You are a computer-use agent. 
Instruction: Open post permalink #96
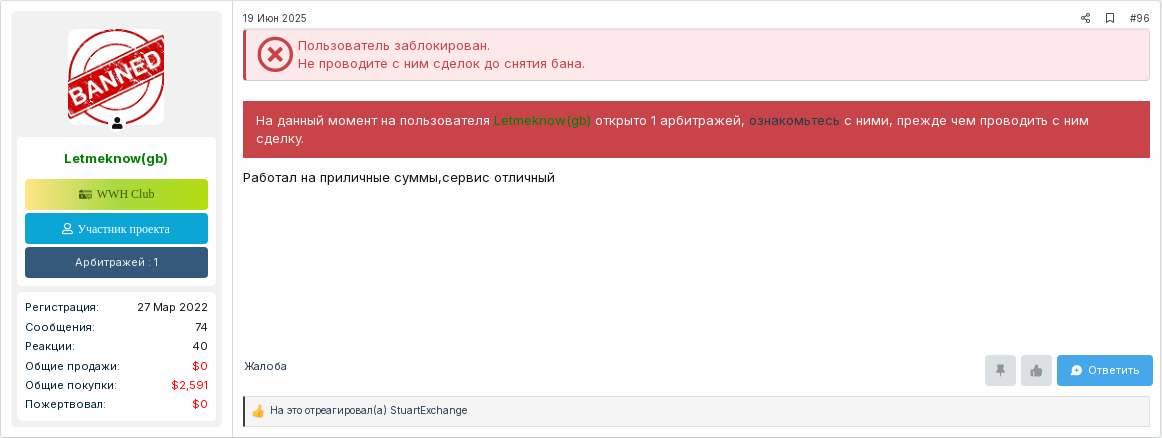pyautogui.click(x=1139, y=19)
